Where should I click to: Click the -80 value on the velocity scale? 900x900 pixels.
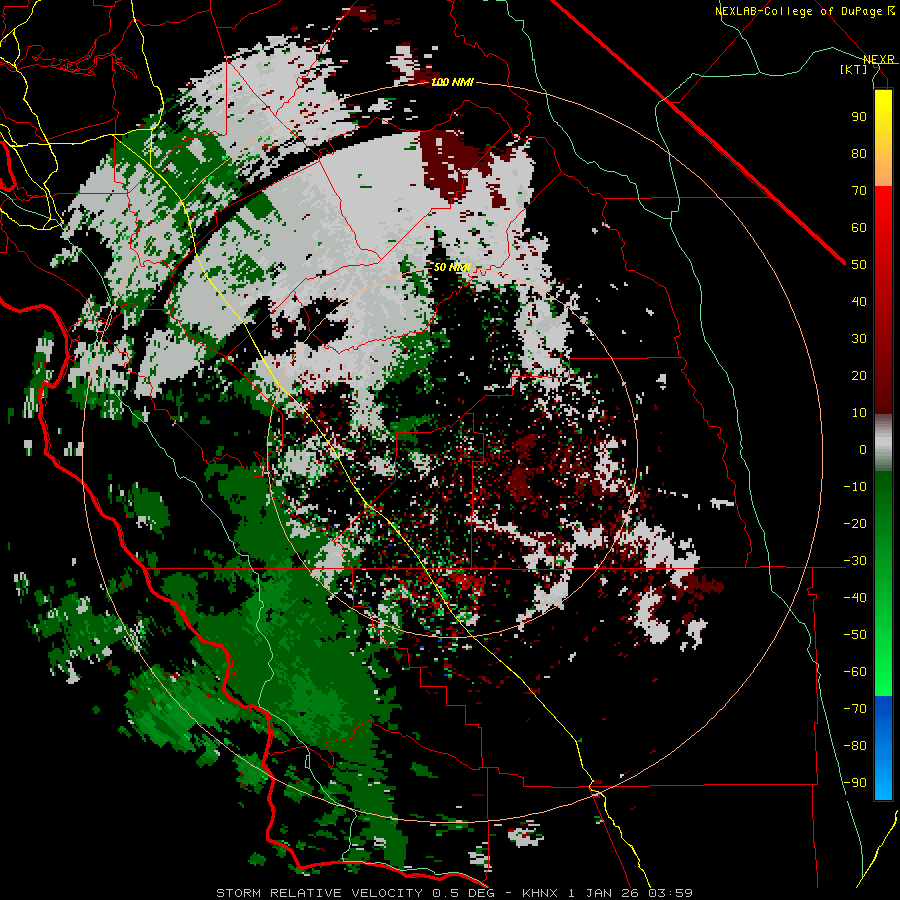[x=855, y=746]
